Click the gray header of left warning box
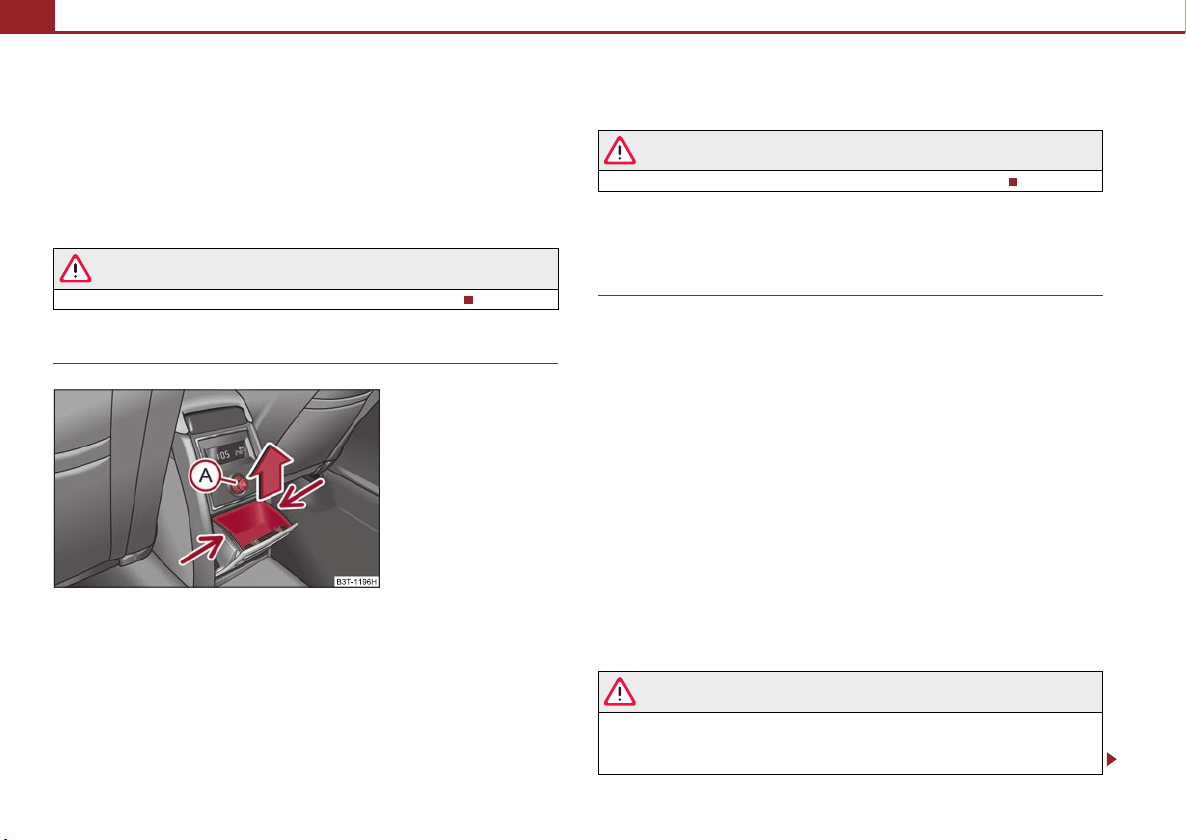Image resolution: width=1186 pixels, height=840 pixels. coord(306,269)
